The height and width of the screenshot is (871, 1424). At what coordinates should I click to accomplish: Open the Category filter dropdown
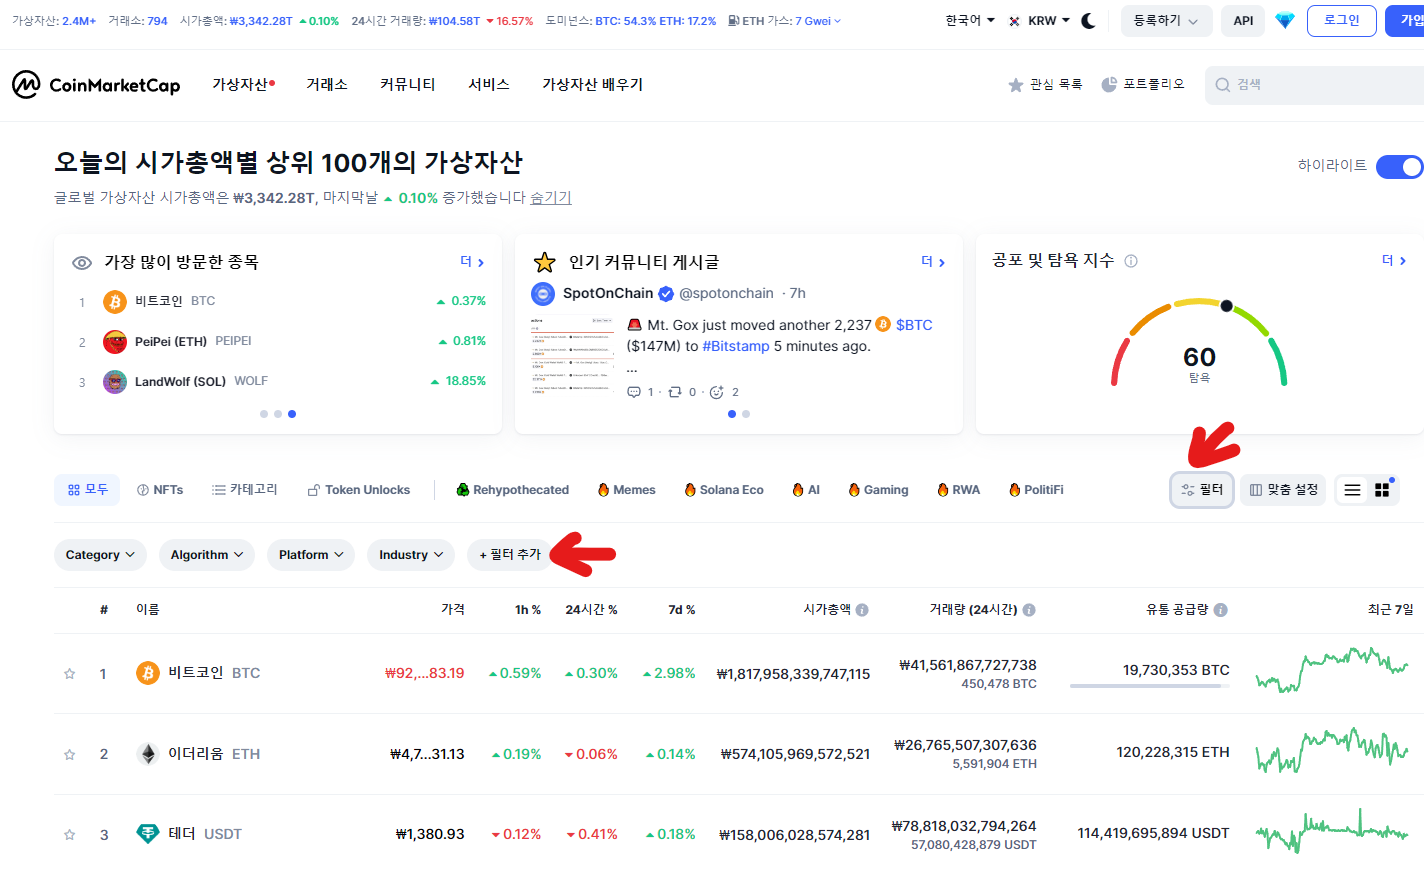(100, 555)
